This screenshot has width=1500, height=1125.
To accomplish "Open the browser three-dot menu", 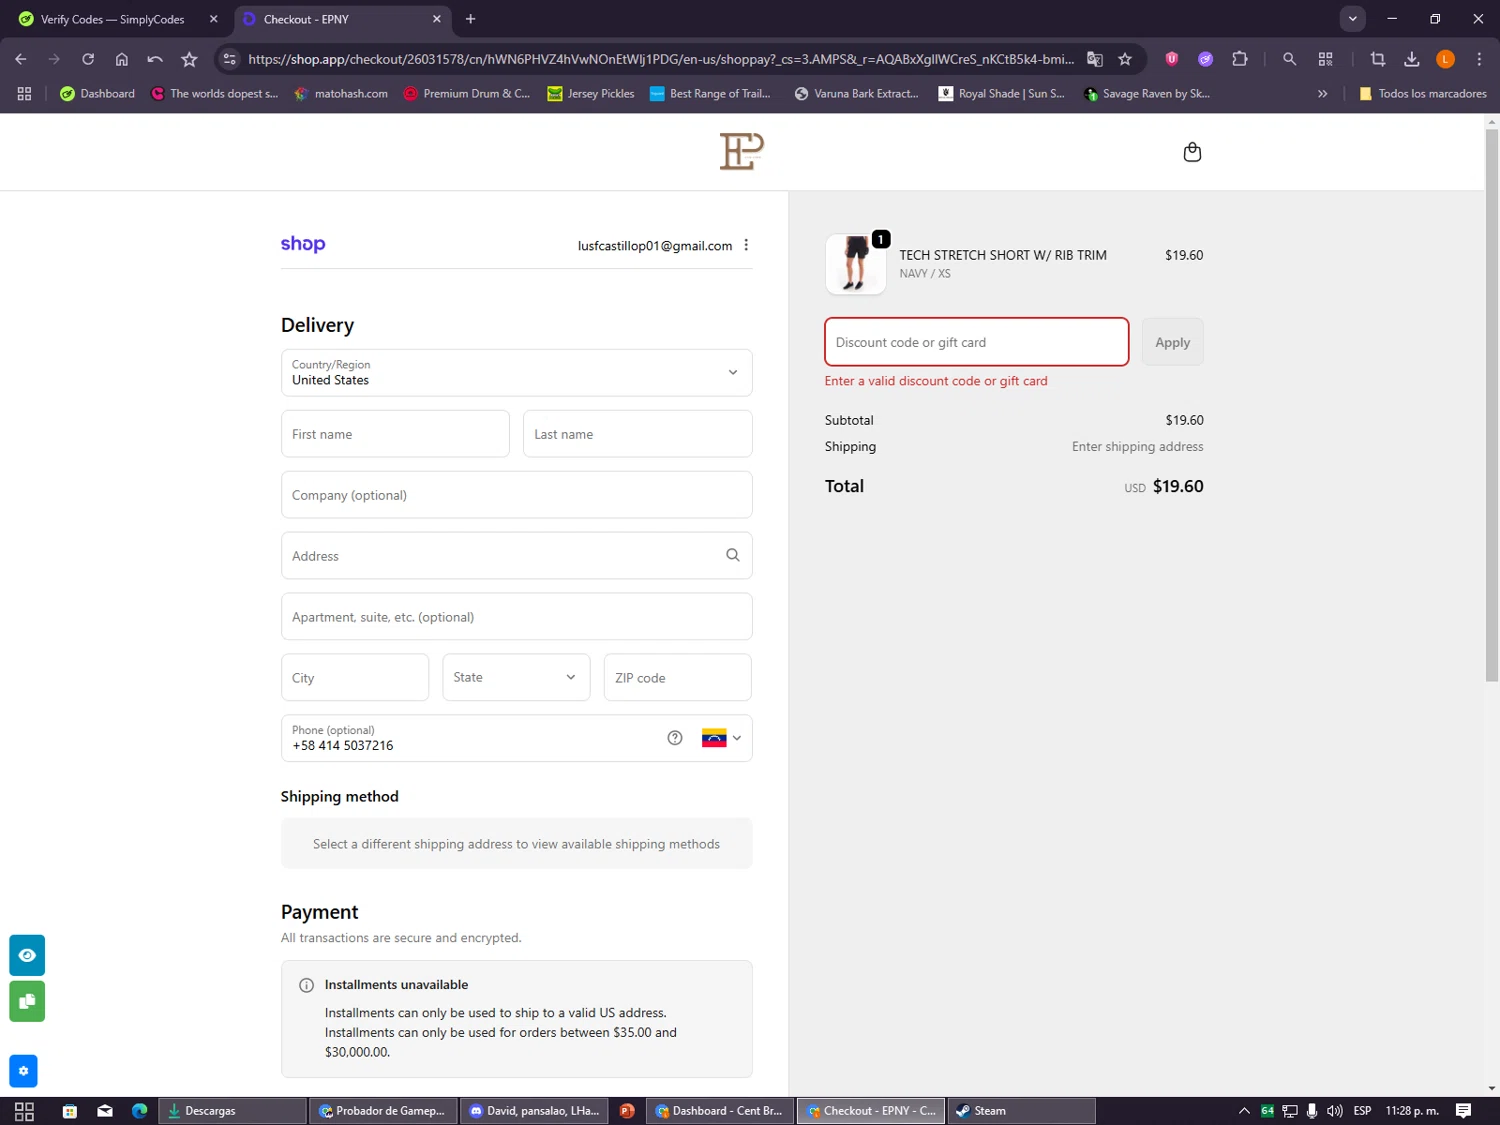I will coord(1479,59).
